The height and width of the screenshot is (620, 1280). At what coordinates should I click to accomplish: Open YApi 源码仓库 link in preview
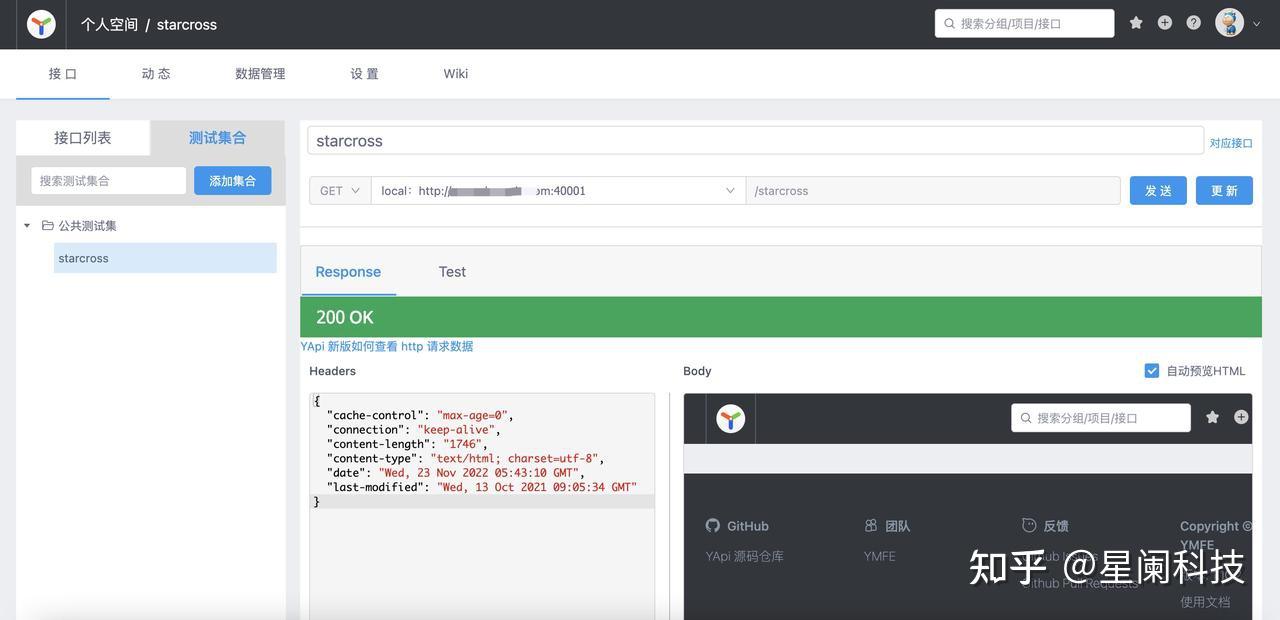[745, 556]
